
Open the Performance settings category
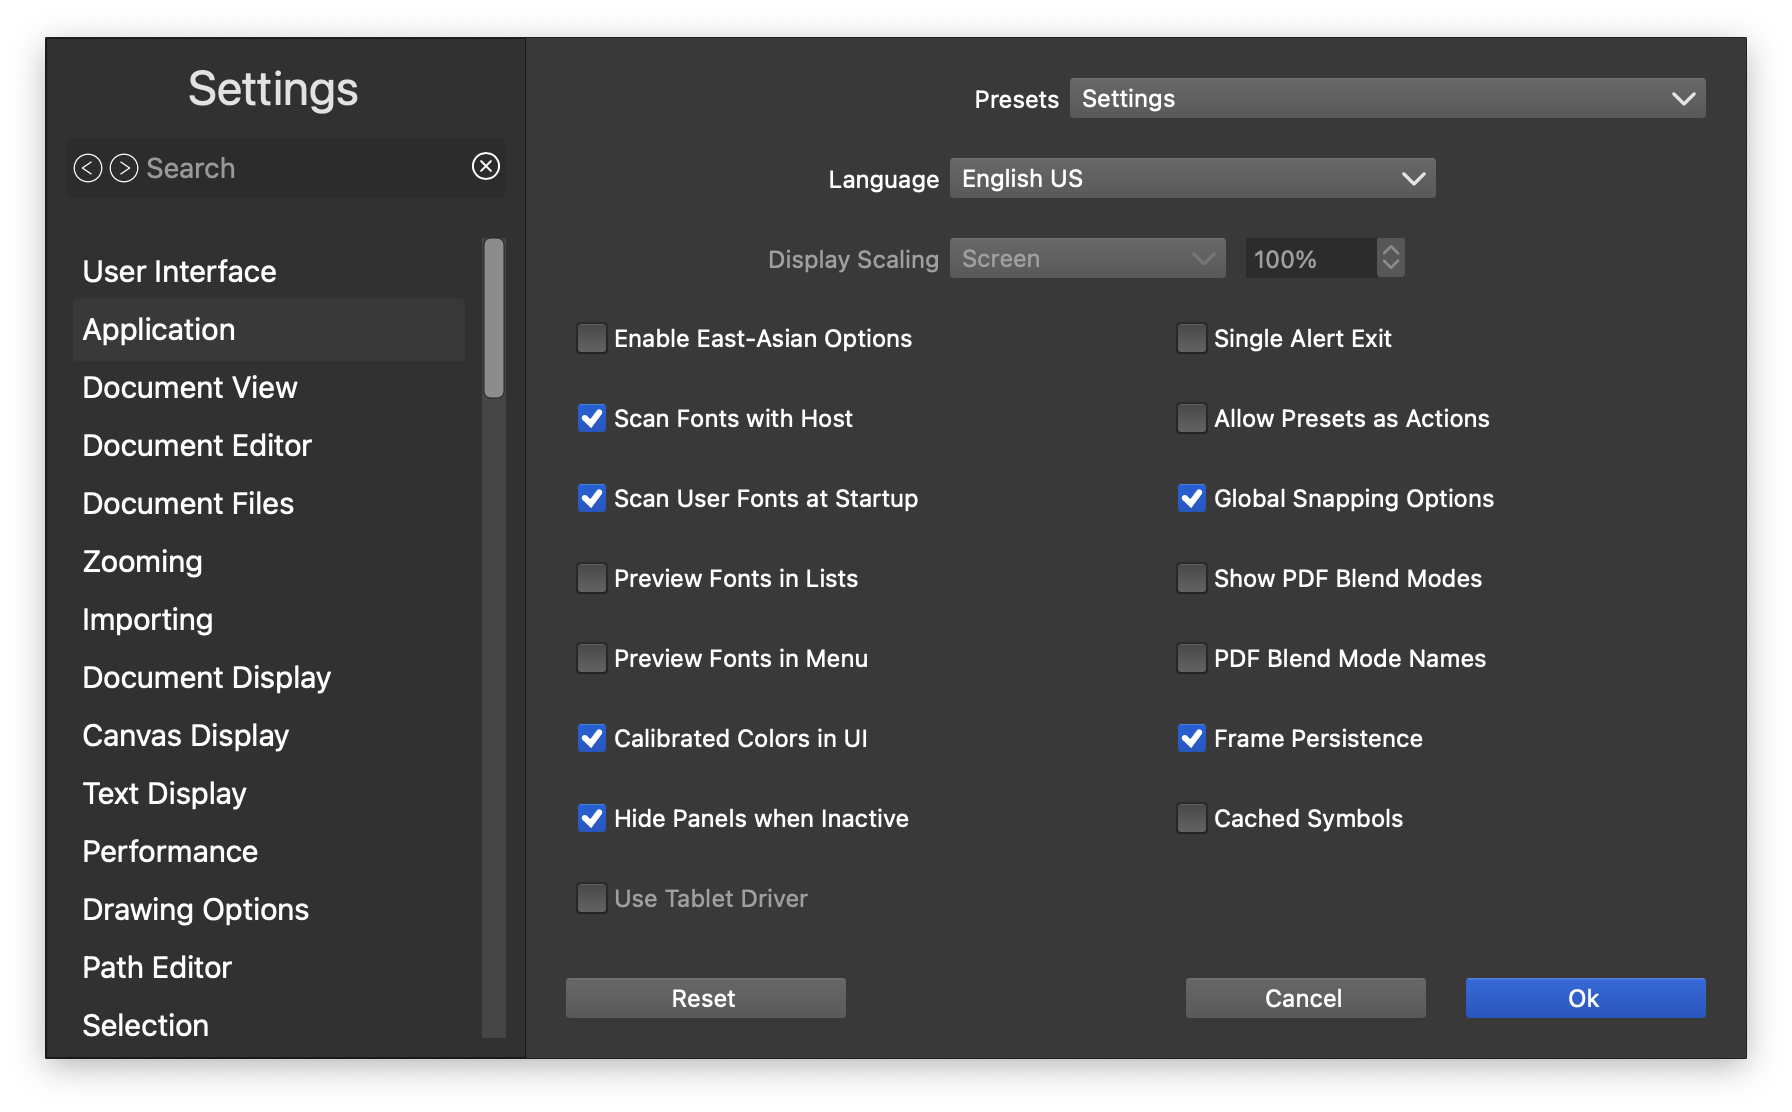tap(170, 852)
